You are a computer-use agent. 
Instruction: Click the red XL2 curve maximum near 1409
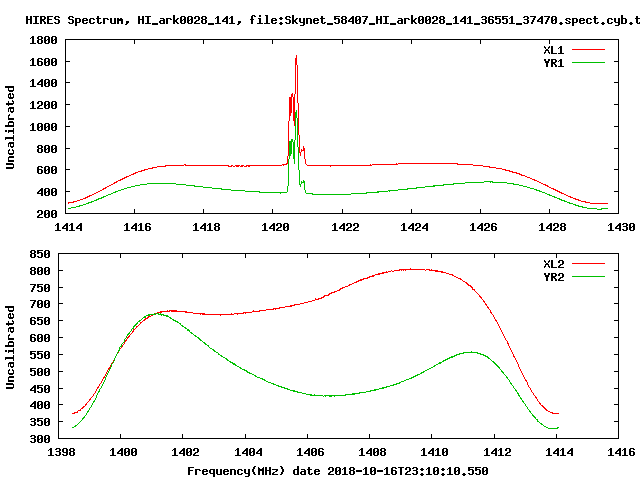(x=412, y=269)
